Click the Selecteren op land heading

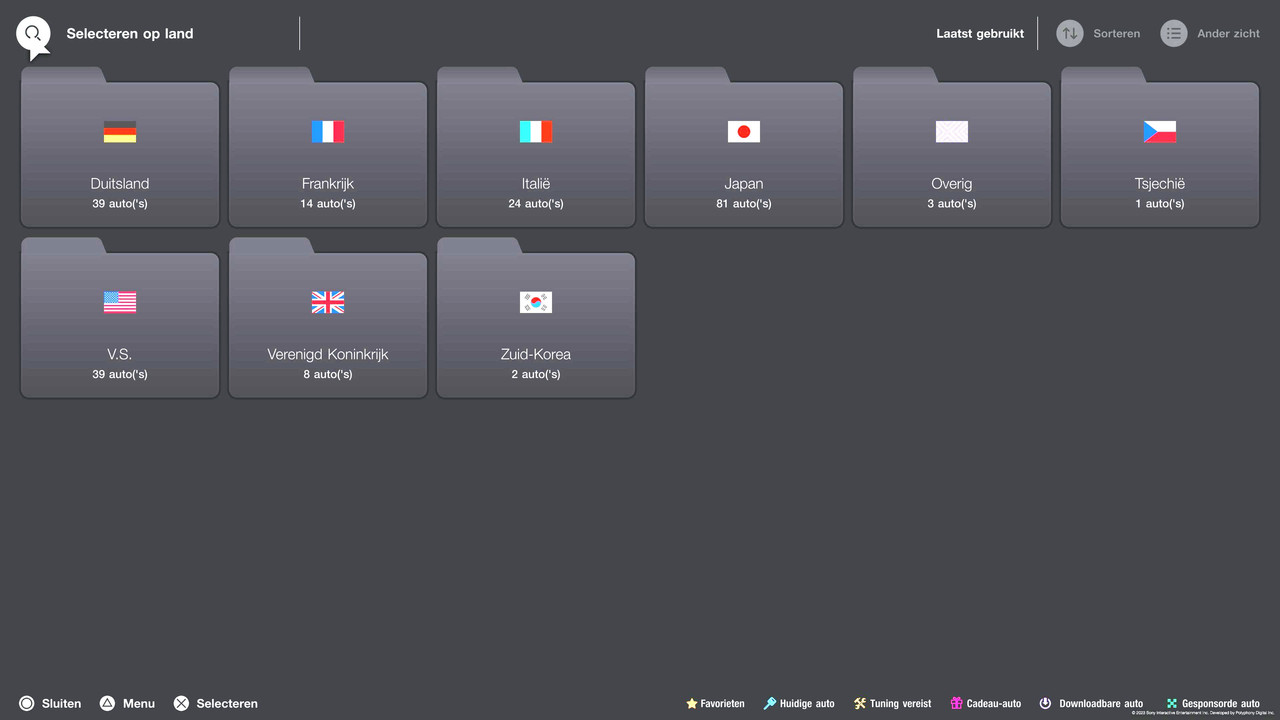click(x=130, y=34)
